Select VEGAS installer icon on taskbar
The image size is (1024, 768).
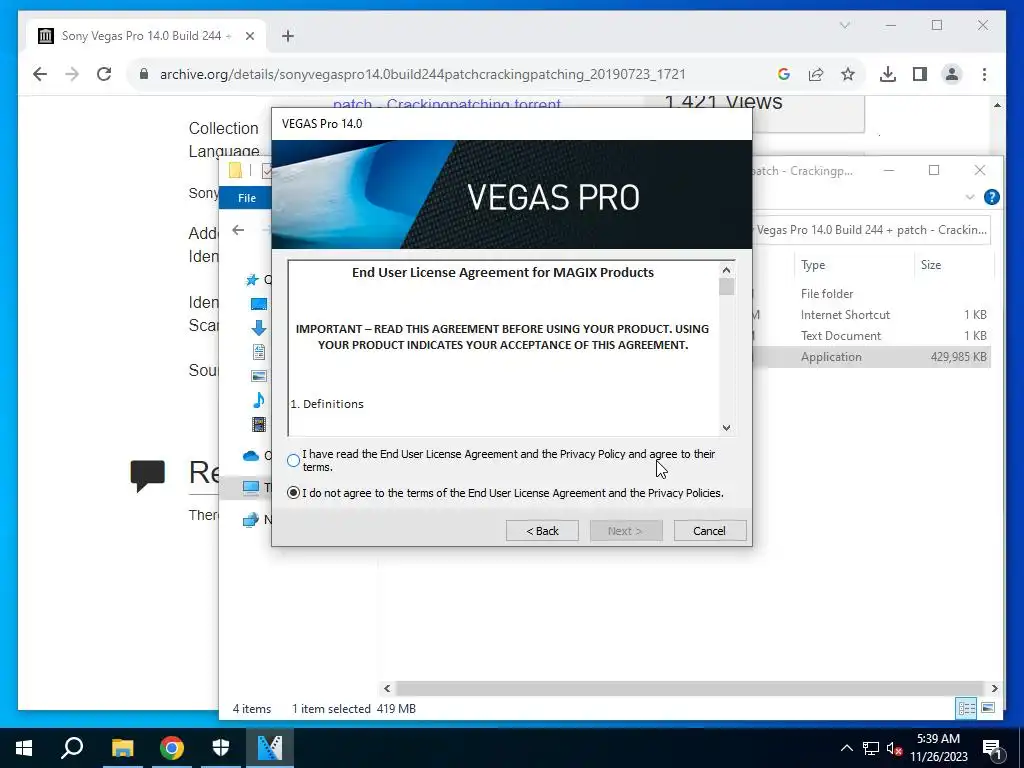[x=270, y=748]
